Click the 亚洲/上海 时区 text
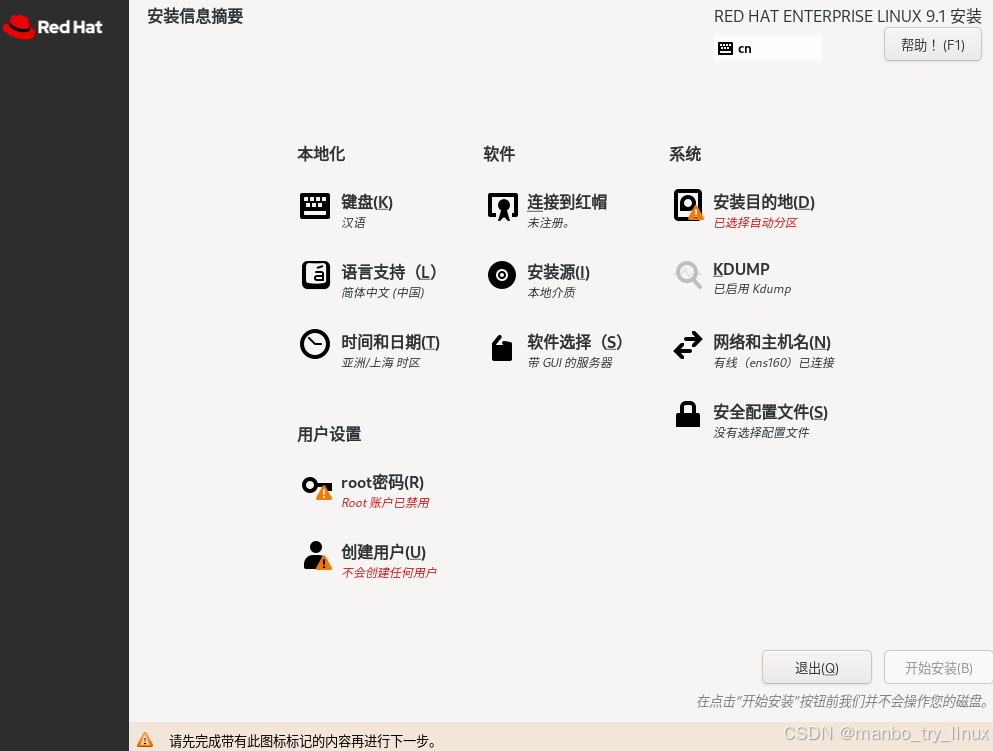 pos(381,363)
